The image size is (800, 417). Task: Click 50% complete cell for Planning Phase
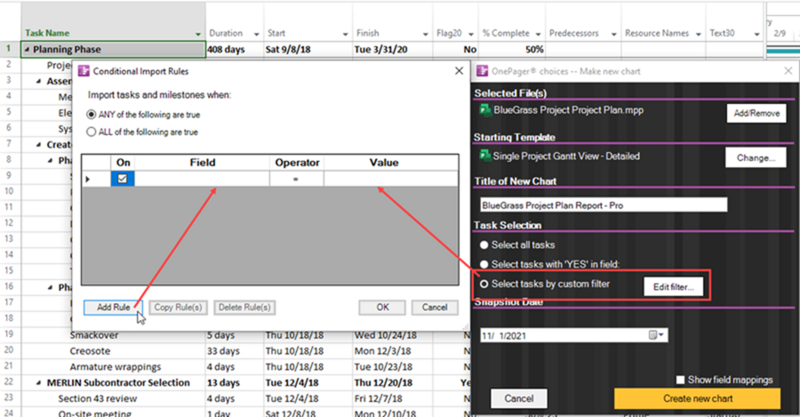click(512, 50)
